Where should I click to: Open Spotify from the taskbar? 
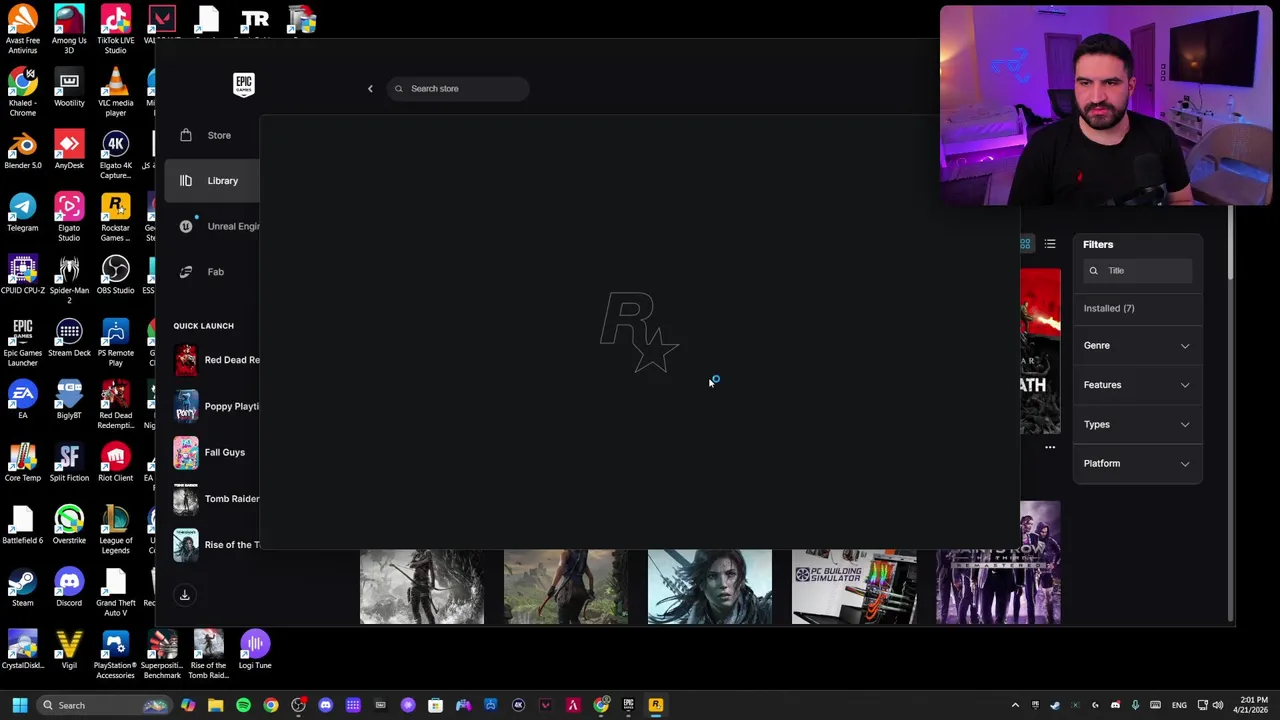243,706
